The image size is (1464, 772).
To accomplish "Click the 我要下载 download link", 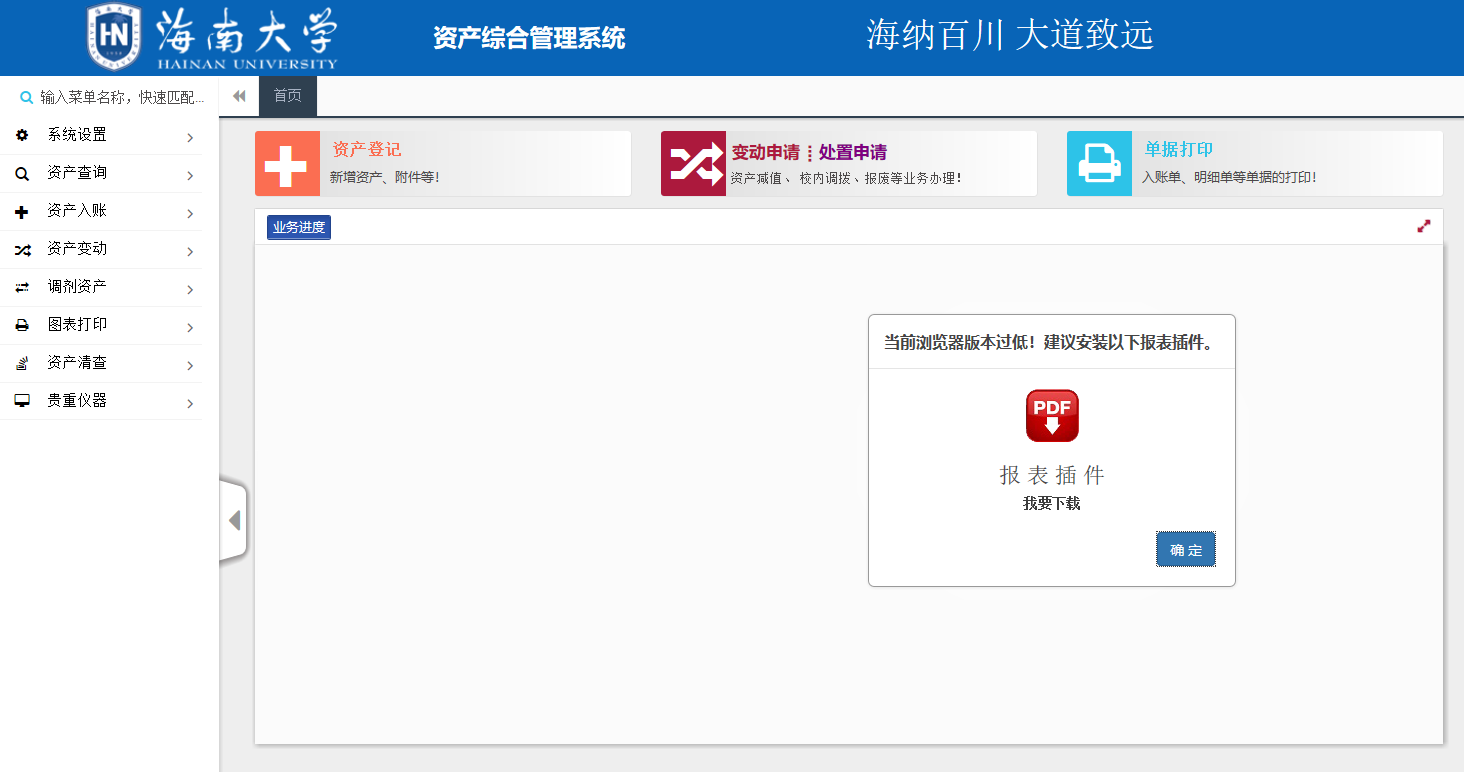I will point(1051,503).
